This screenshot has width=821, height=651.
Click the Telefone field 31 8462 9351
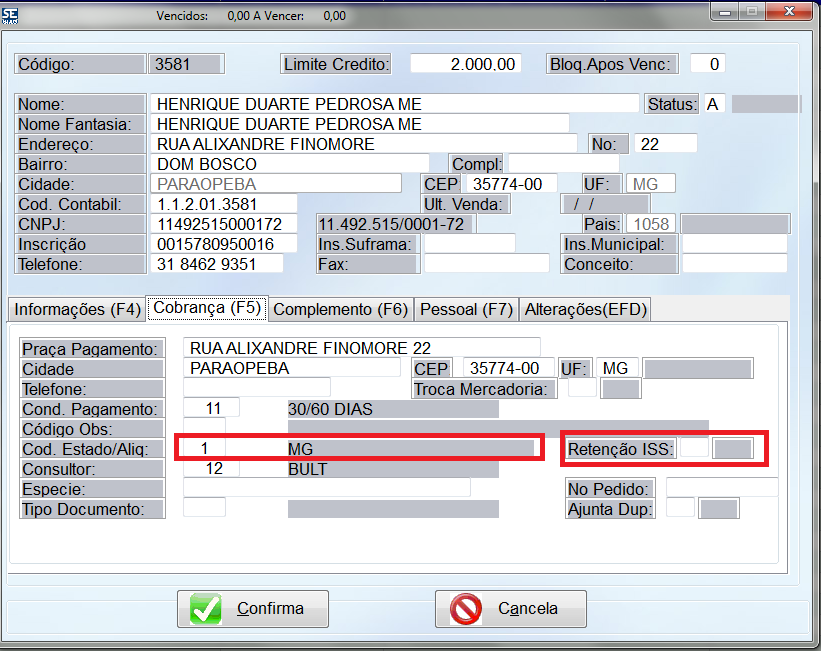(218, 264)
